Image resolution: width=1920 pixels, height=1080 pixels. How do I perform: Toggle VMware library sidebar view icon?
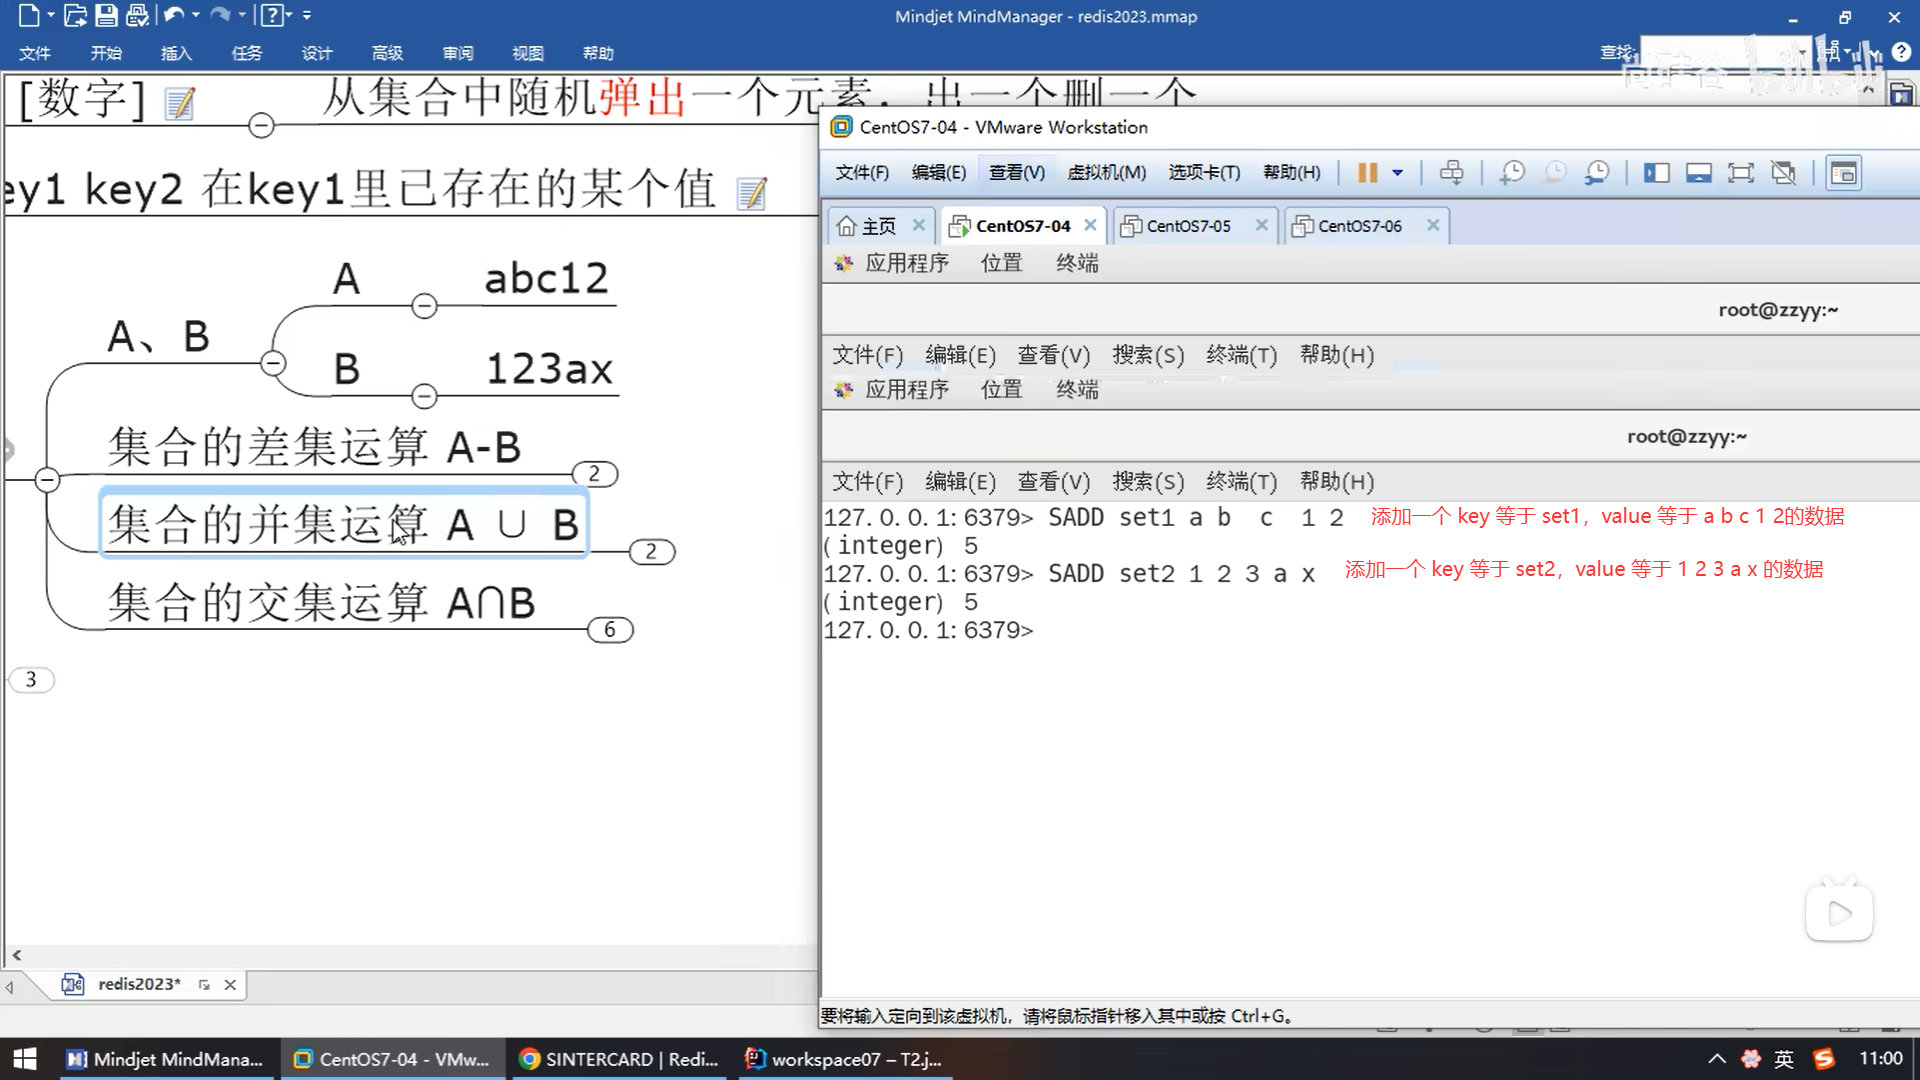pyautogui.click(x=1656, y=172)
